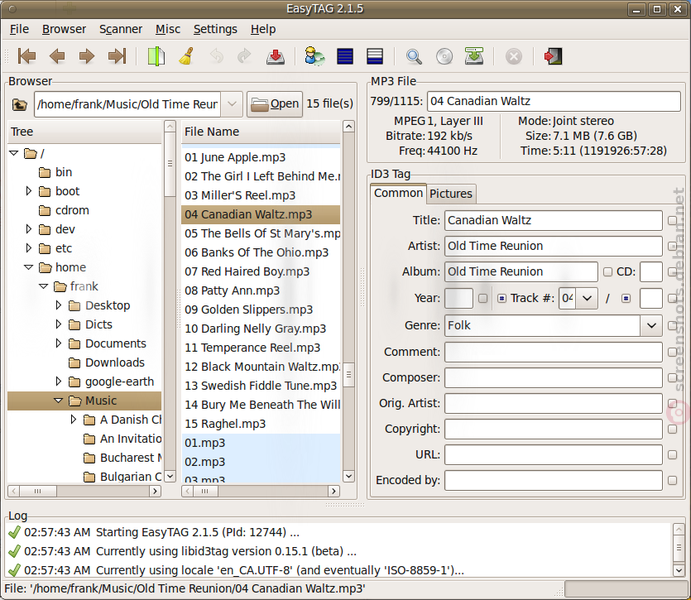
Task: Remove tags with the broom icon
Action: coord(186,56)
